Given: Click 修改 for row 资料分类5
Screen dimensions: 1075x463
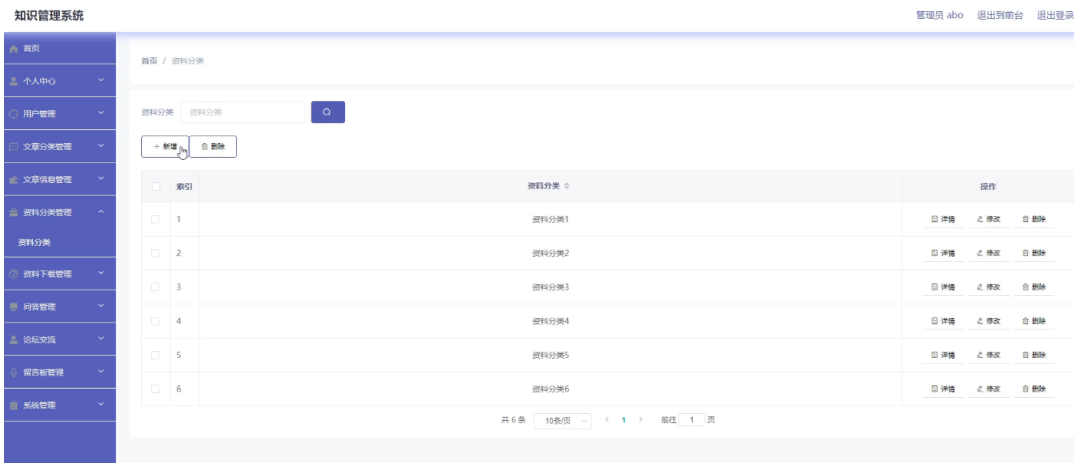Looking at the screenshot, I should [989, 355].
